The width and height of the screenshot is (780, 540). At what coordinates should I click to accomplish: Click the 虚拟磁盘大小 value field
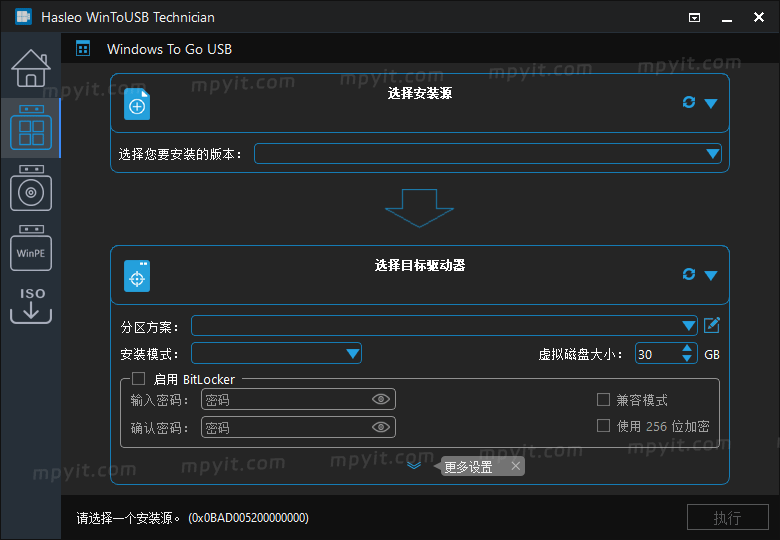click(658, 354)
